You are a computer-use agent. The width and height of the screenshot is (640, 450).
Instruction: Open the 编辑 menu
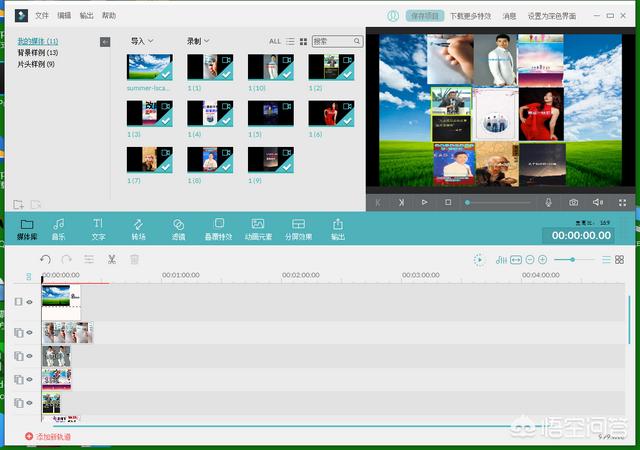[x=64, y=16]
